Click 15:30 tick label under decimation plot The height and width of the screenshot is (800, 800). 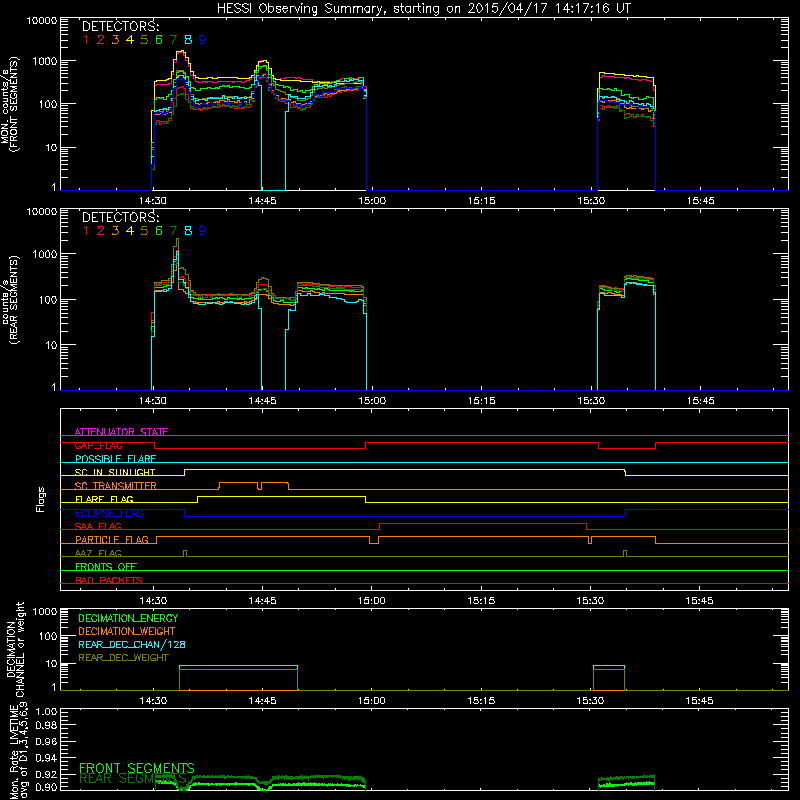(590, 701)
